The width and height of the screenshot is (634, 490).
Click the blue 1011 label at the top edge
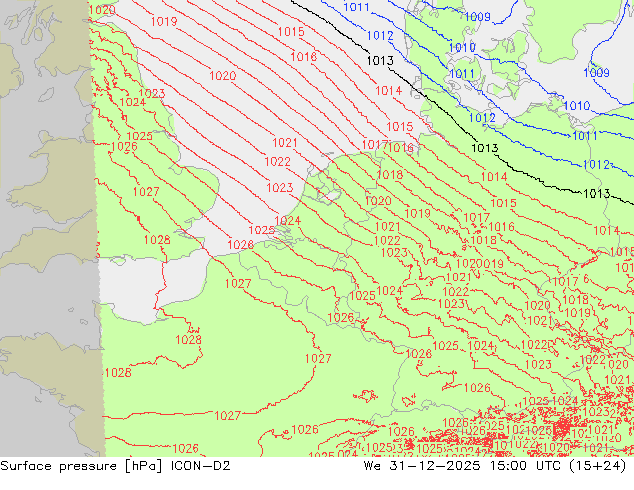[x=356, y=7]
